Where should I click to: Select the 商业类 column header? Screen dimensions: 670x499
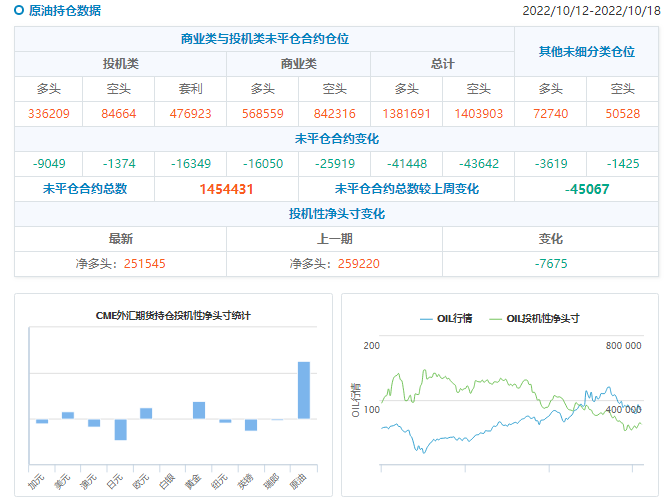(298, 63)
